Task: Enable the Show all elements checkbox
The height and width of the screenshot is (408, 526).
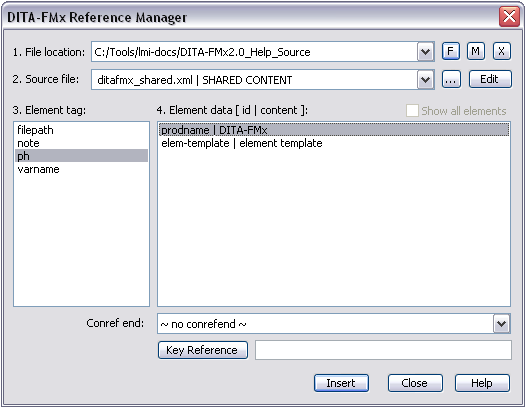Action: point(412,111)
